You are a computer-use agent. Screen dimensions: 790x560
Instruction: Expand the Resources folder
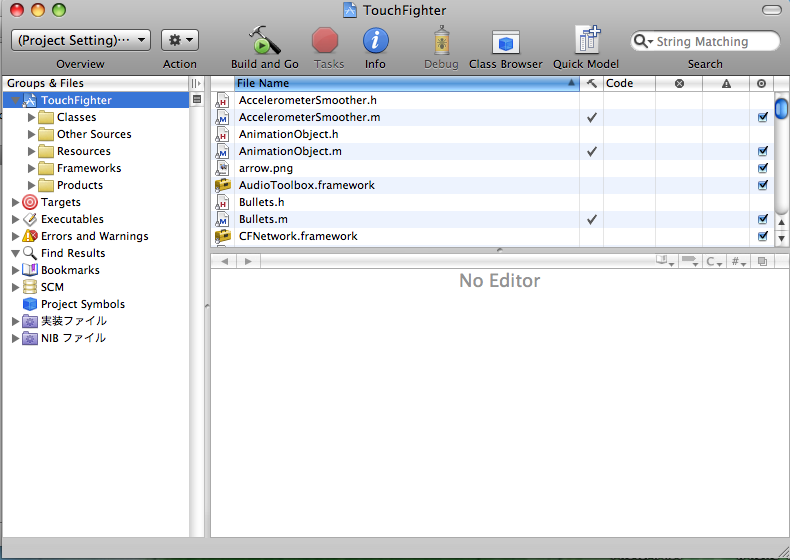click(x=31, y=151)
